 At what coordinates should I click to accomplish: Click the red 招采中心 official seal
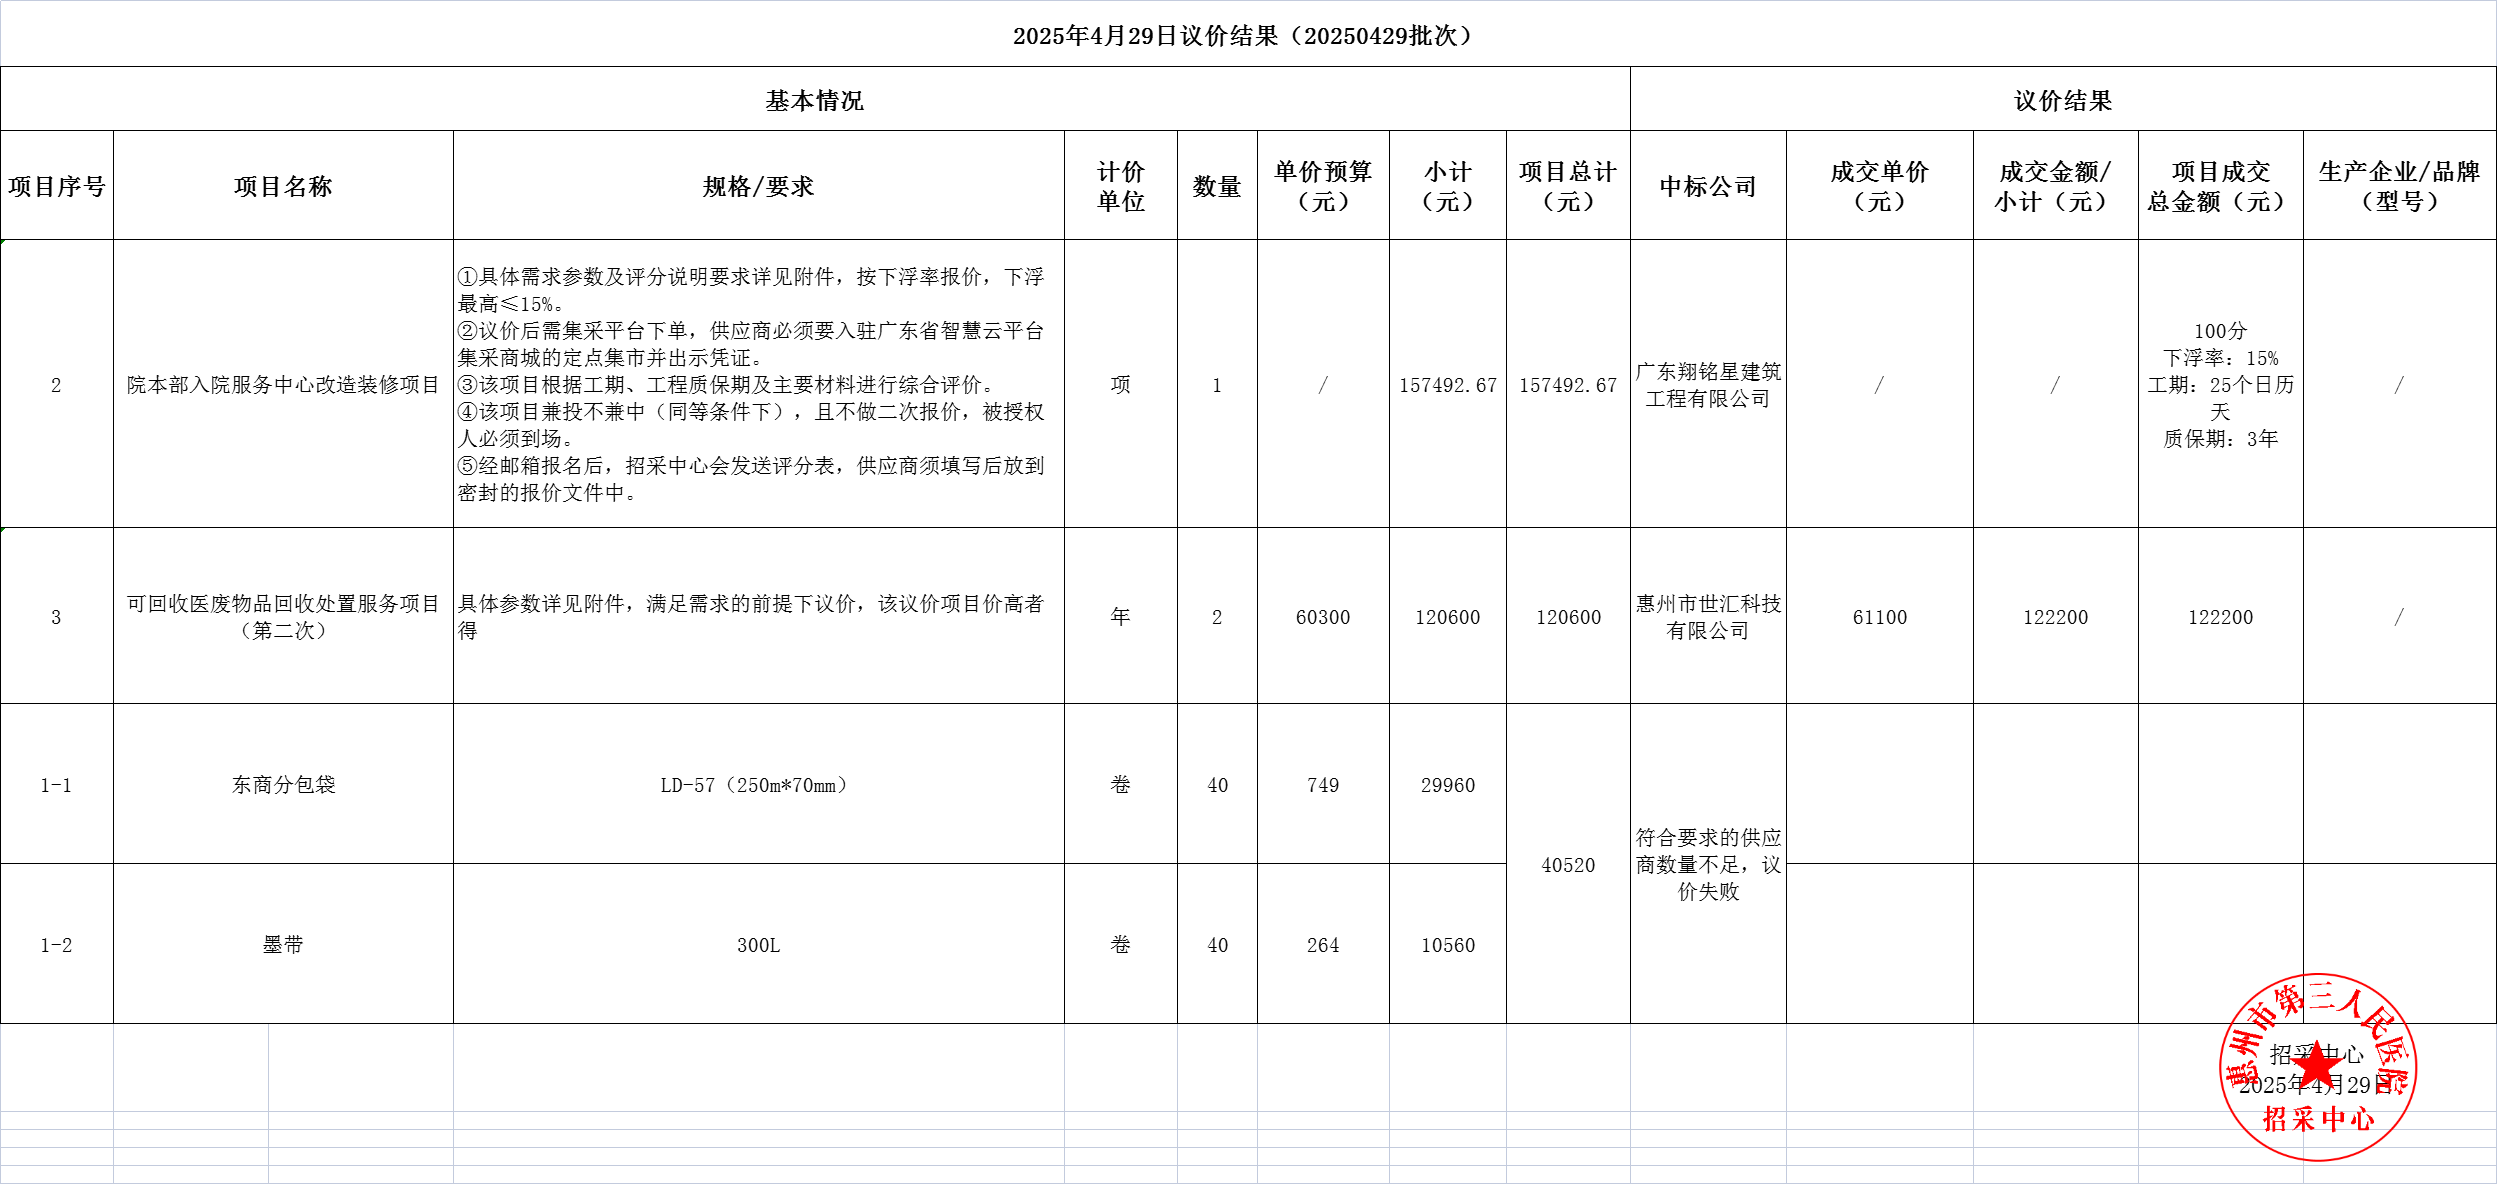click(x=2318, y=1068)
